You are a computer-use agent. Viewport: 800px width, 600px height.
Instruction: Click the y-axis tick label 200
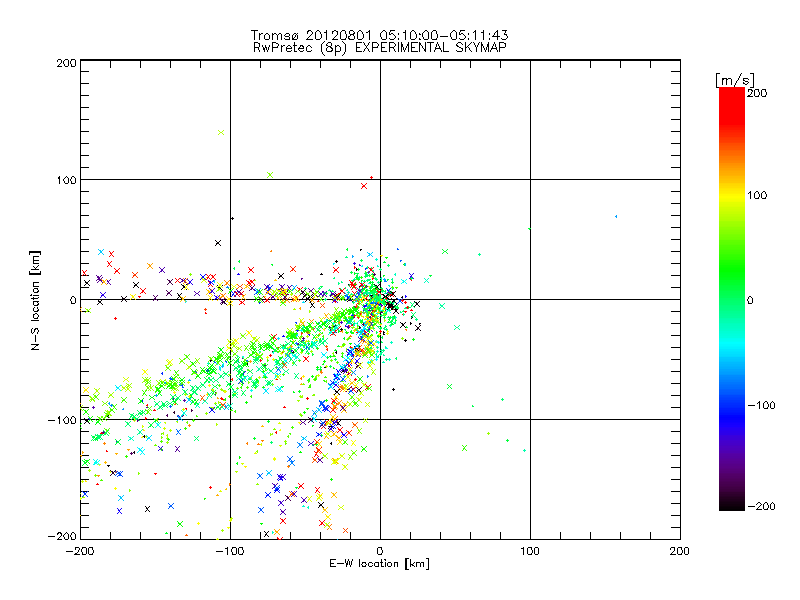(66, 63)
